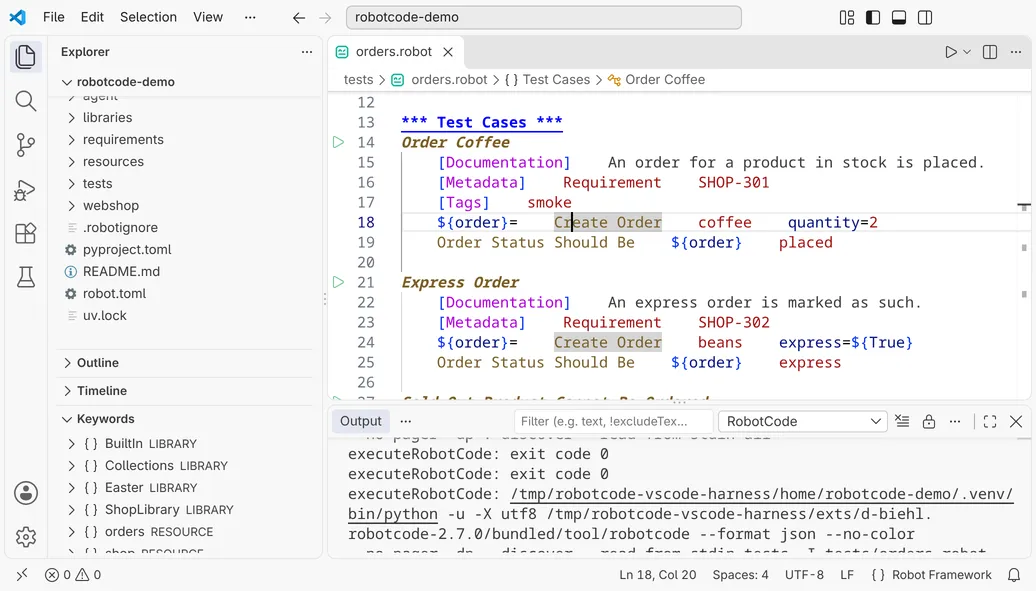
Task: Toggle the secondary side bar
Action: click(925, 18)
